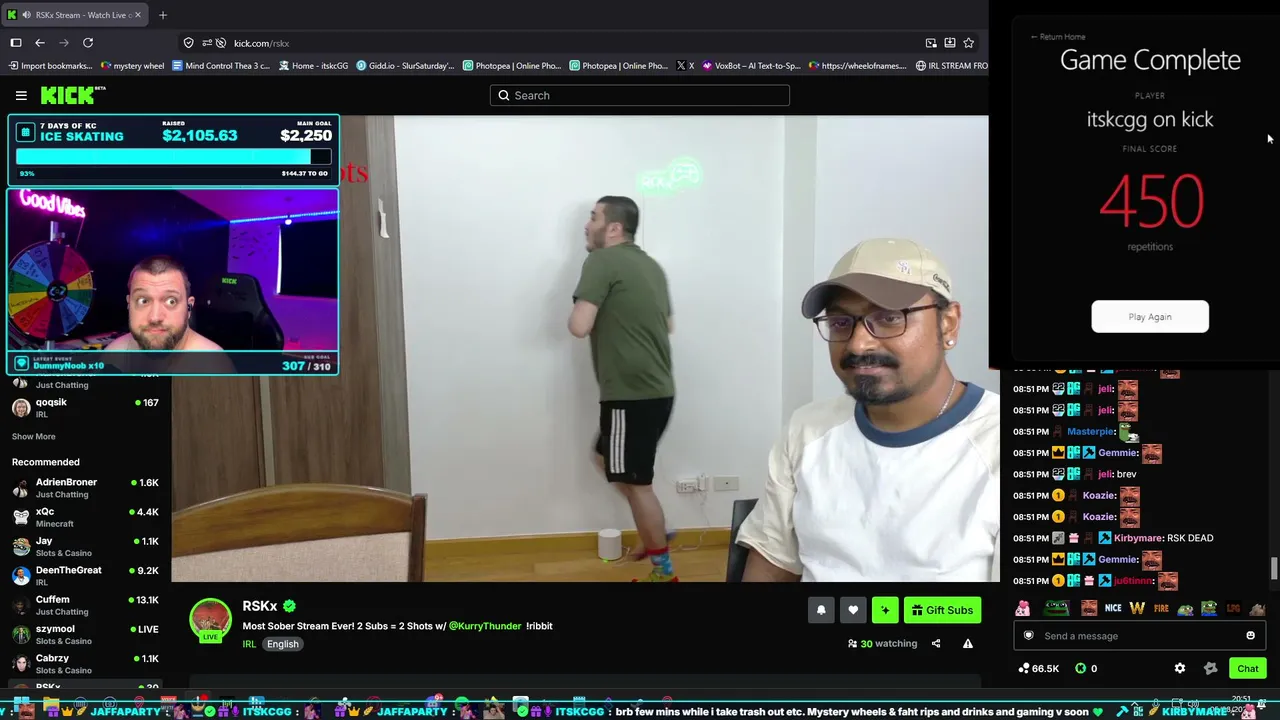Click the chat scrollbar thumb
Screen dimensions: 1280x720
(1274, 568)
